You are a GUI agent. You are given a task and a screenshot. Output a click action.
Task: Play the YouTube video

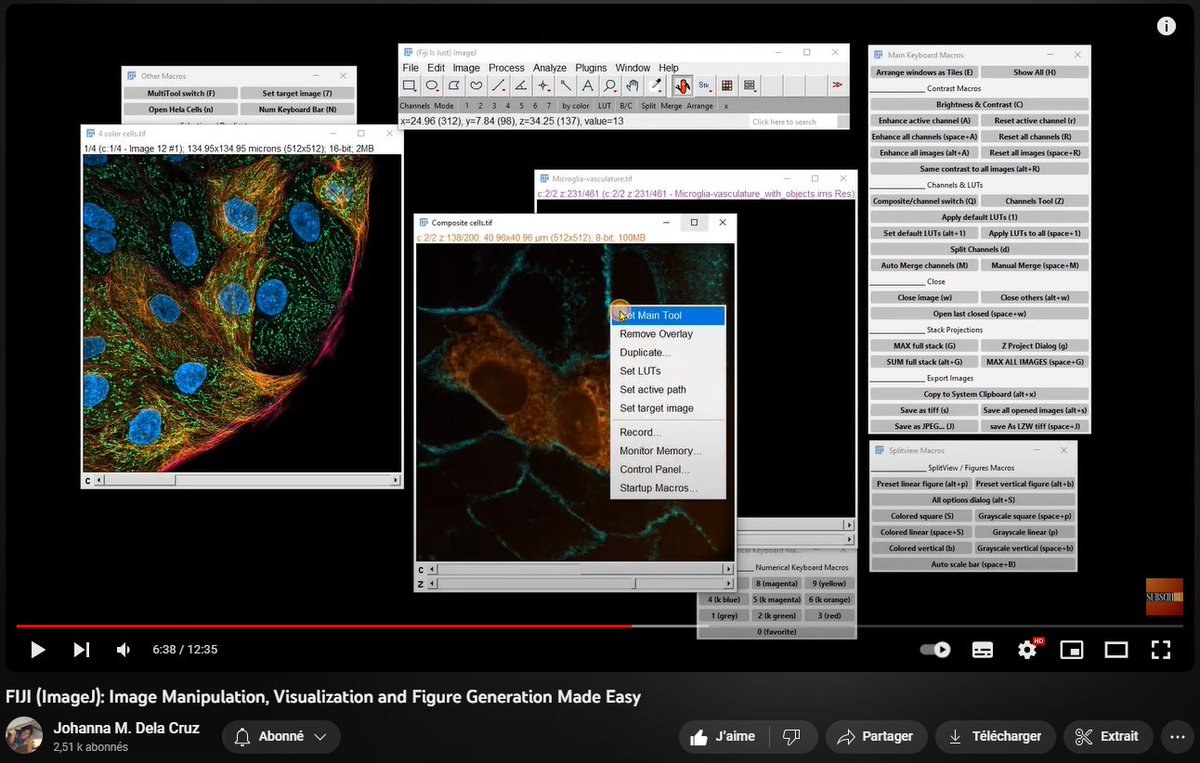tap(37, 650)
